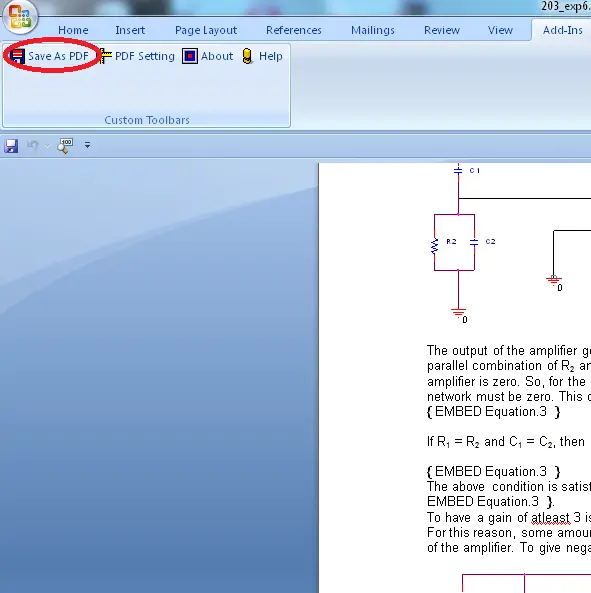
Task: Go to the Review tab
Action: pos(442,30)
